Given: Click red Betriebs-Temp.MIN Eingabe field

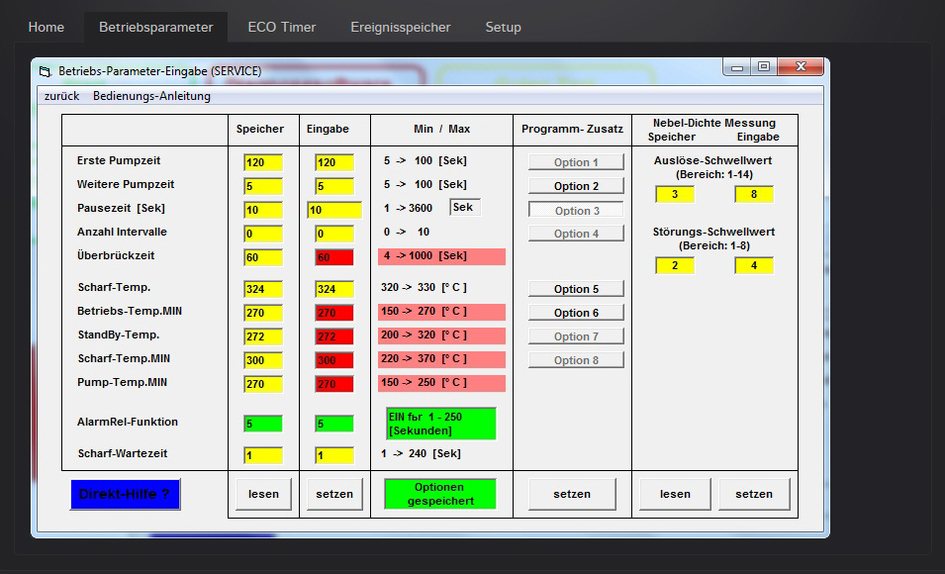Looking at the screenshot, I should tap(334, 313).
